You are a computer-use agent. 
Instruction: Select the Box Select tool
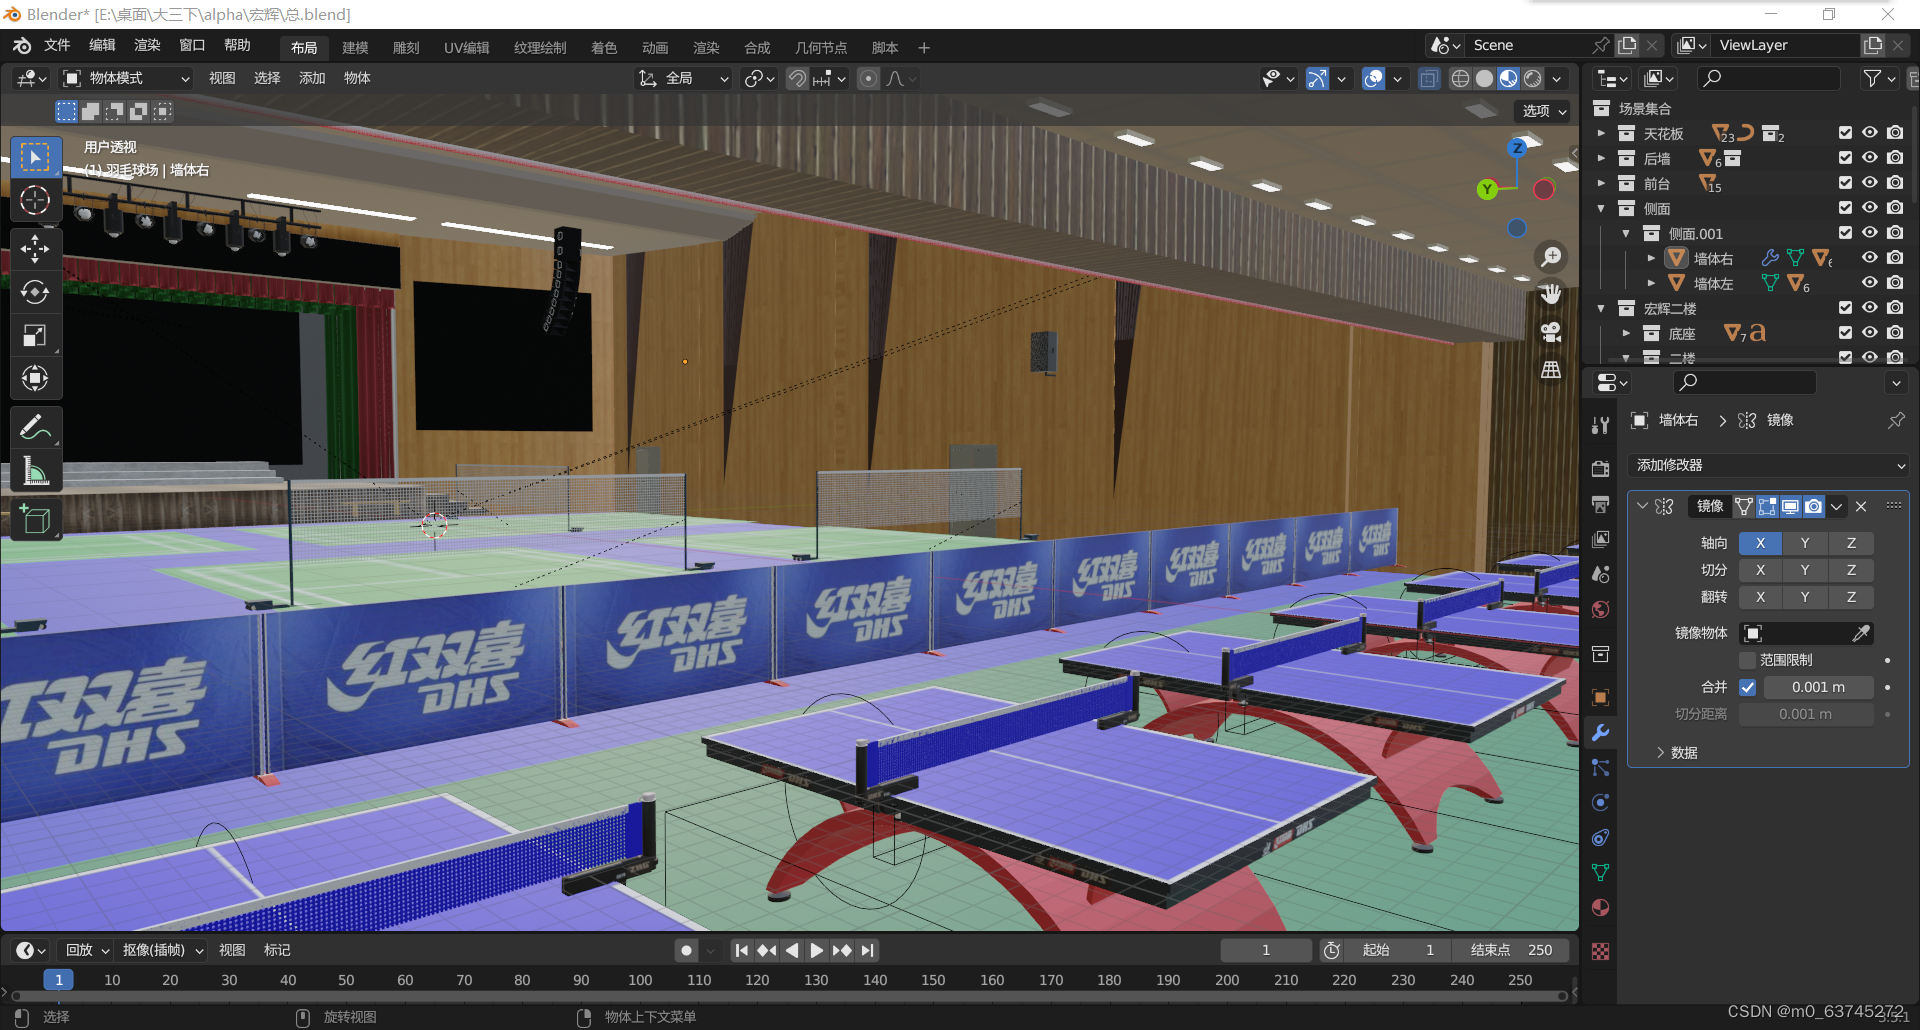coord(35,157)
